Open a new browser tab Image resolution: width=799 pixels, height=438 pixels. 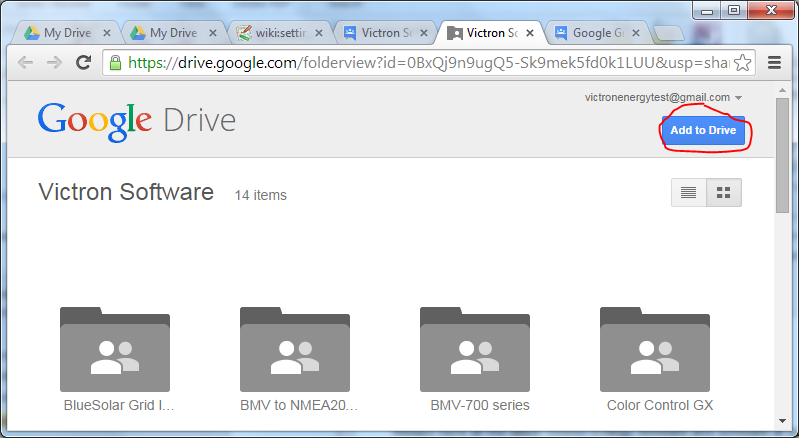tap(668, 34)
